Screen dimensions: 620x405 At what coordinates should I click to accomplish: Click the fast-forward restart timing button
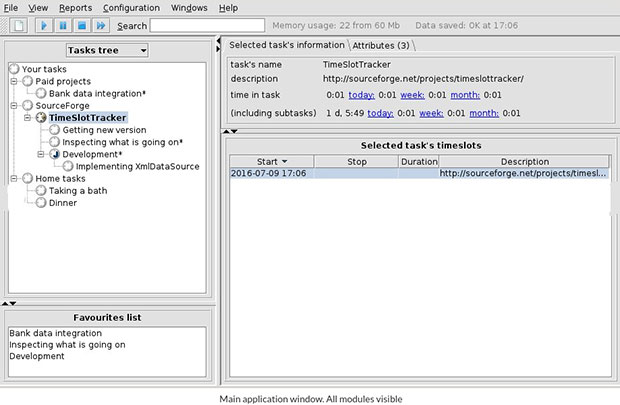100,26
